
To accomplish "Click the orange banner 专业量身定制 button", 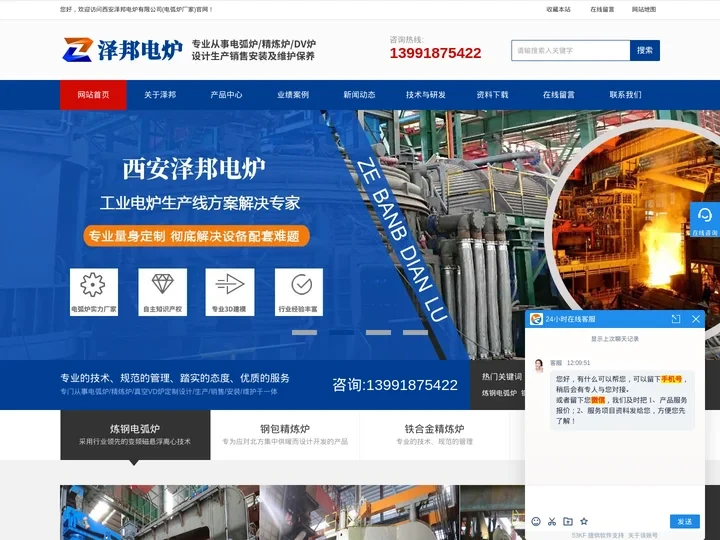I will (x=197, y=236).
